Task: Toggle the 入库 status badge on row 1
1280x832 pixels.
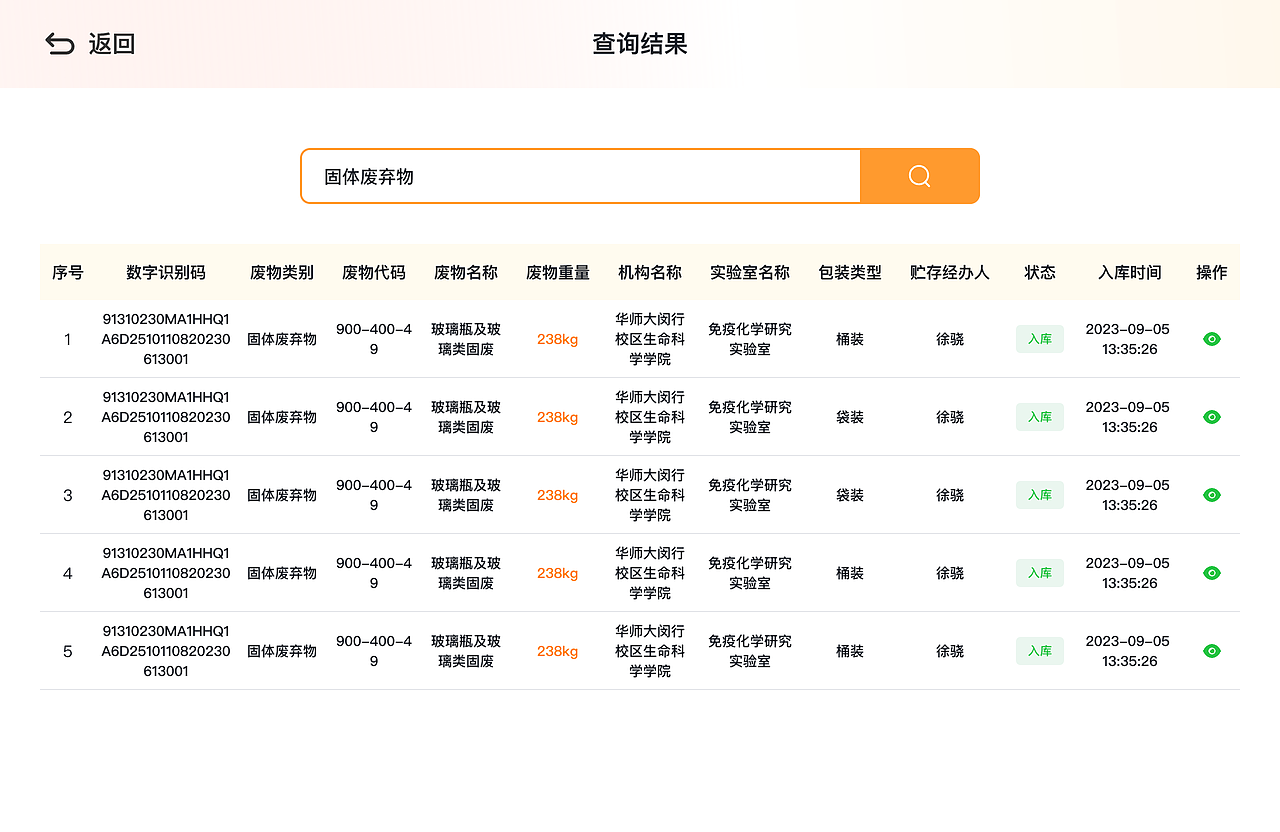Action: point(1039,339)
